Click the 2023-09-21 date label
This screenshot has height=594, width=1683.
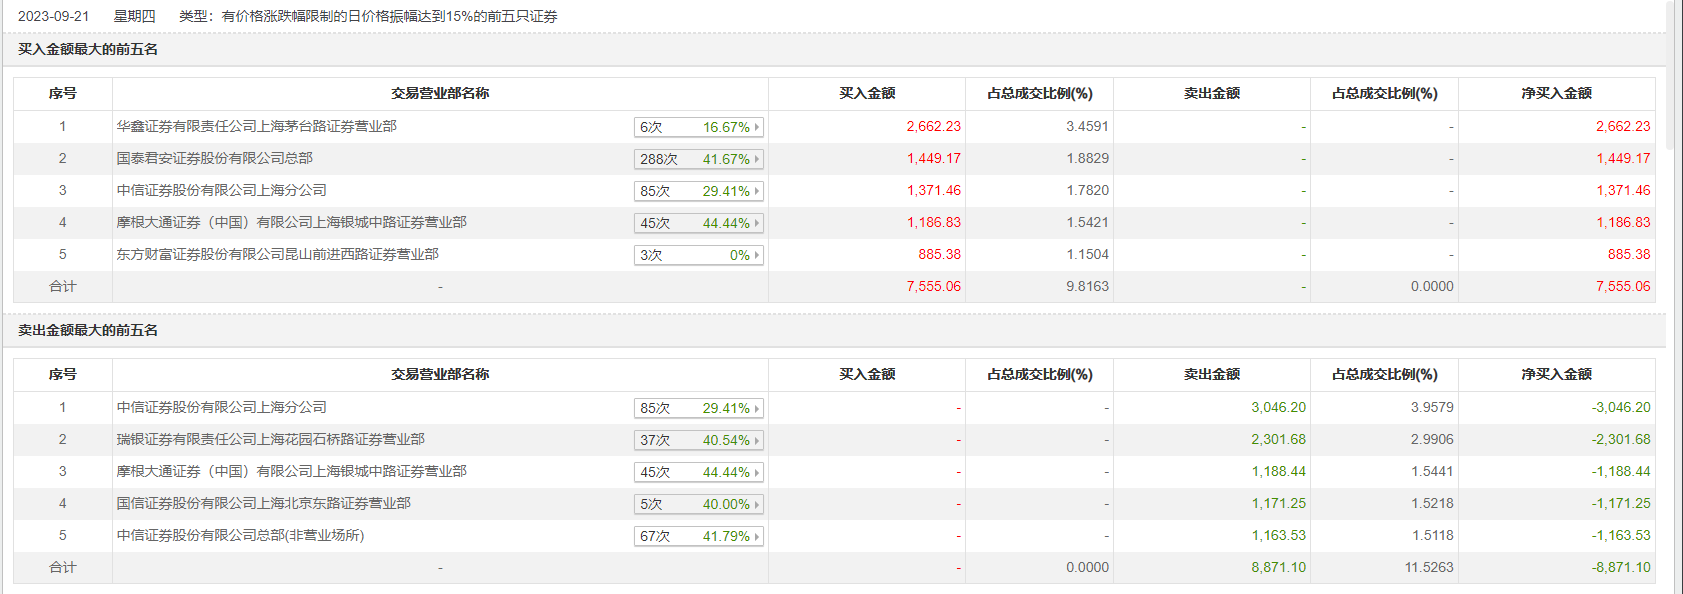[x=53, y=17]
